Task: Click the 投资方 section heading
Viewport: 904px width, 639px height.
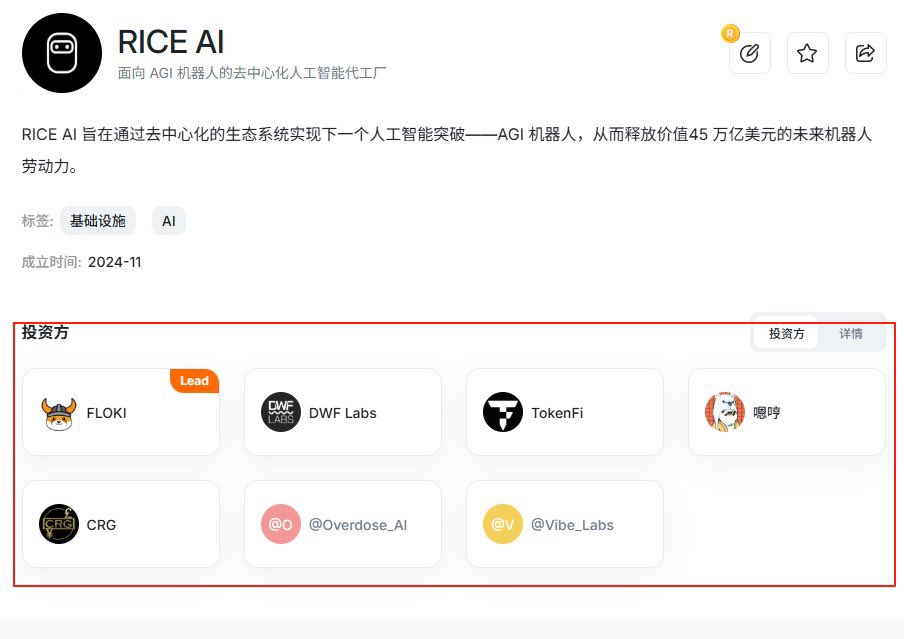Action: coord(45,332)
